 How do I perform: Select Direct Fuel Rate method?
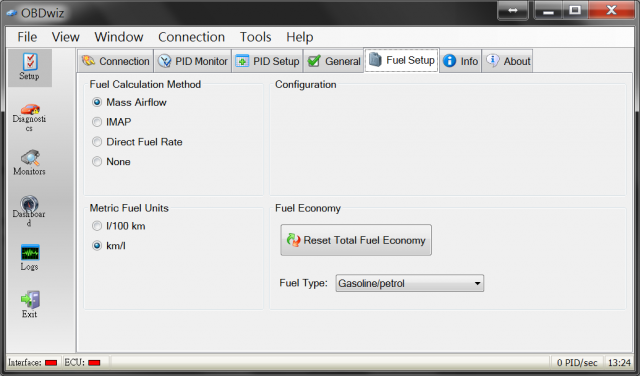point(137,142)
